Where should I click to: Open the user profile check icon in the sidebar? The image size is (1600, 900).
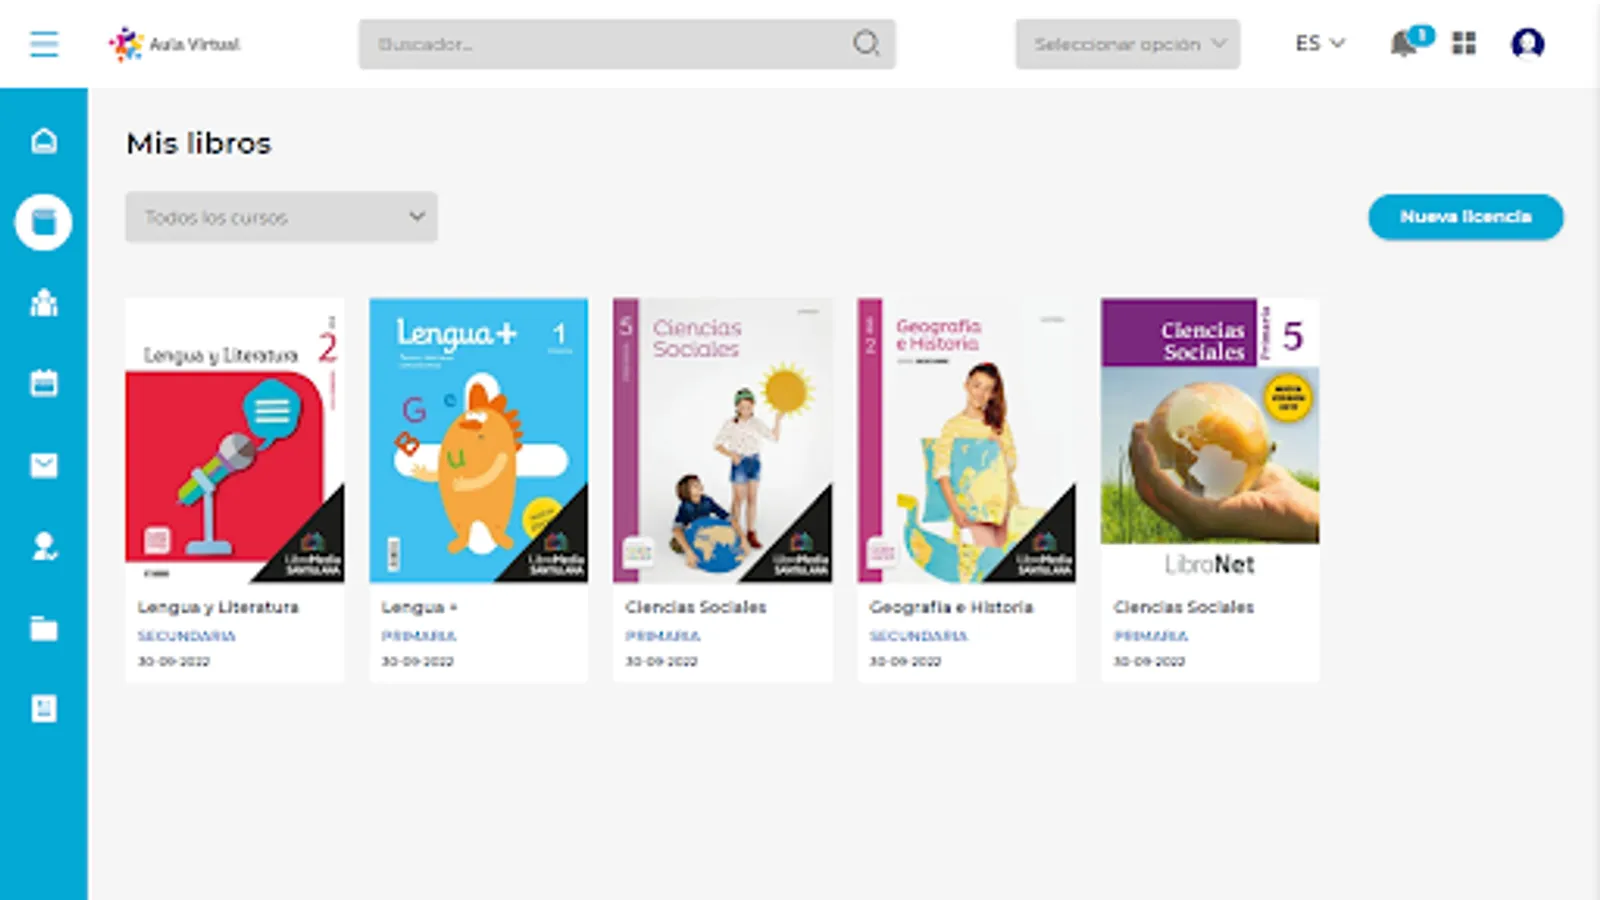click(x=44, y=546)
